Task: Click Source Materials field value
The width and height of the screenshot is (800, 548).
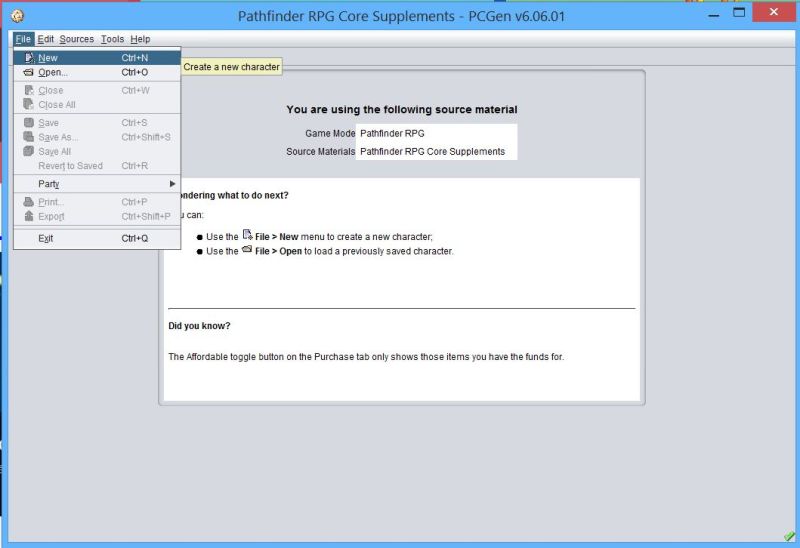Action: (x=437, y=151)
